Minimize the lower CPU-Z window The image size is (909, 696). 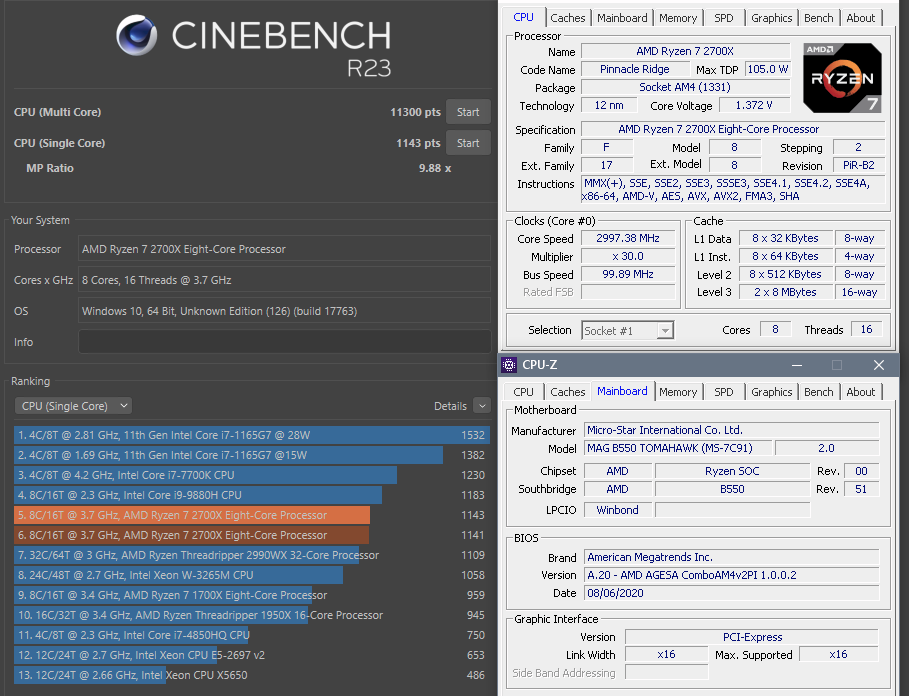coord(797,365)
